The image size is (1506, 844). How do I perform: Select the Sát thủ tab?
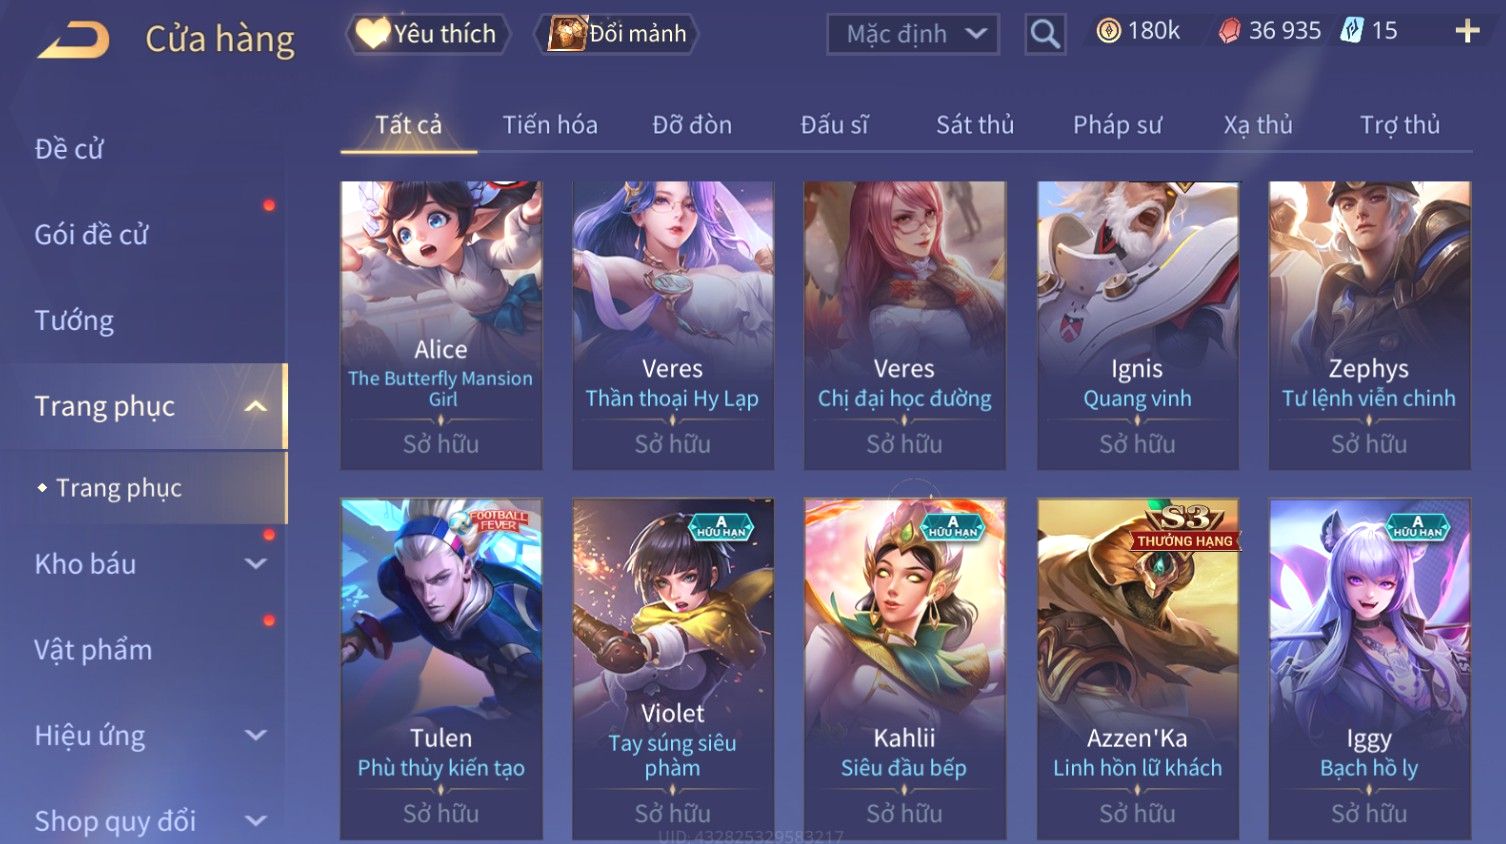pyautogui.click(x=975, y=125)
